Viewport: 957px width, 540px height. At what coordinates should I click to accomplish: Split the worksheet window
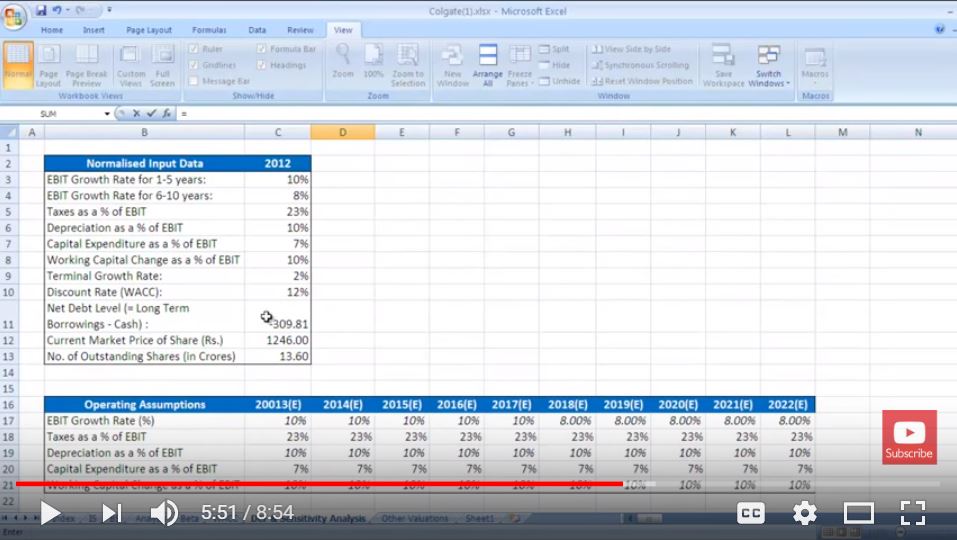click(x=554, y=49)
